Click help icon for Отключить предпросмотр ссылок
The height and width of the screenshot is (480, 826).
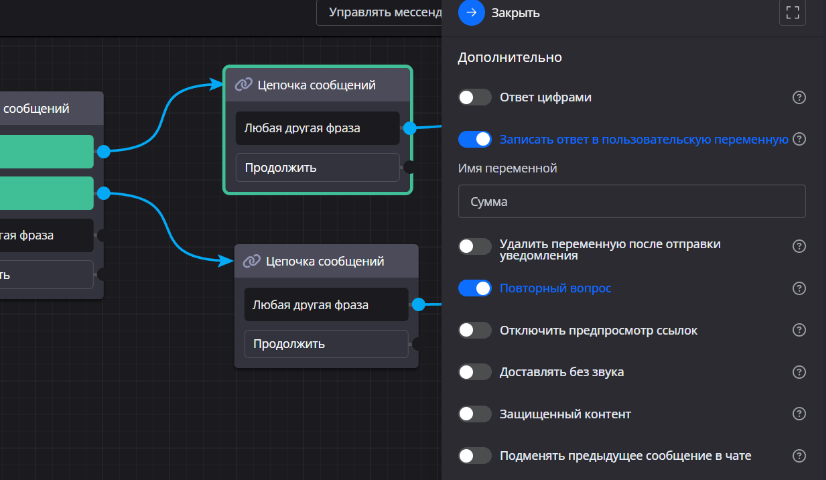799,330
